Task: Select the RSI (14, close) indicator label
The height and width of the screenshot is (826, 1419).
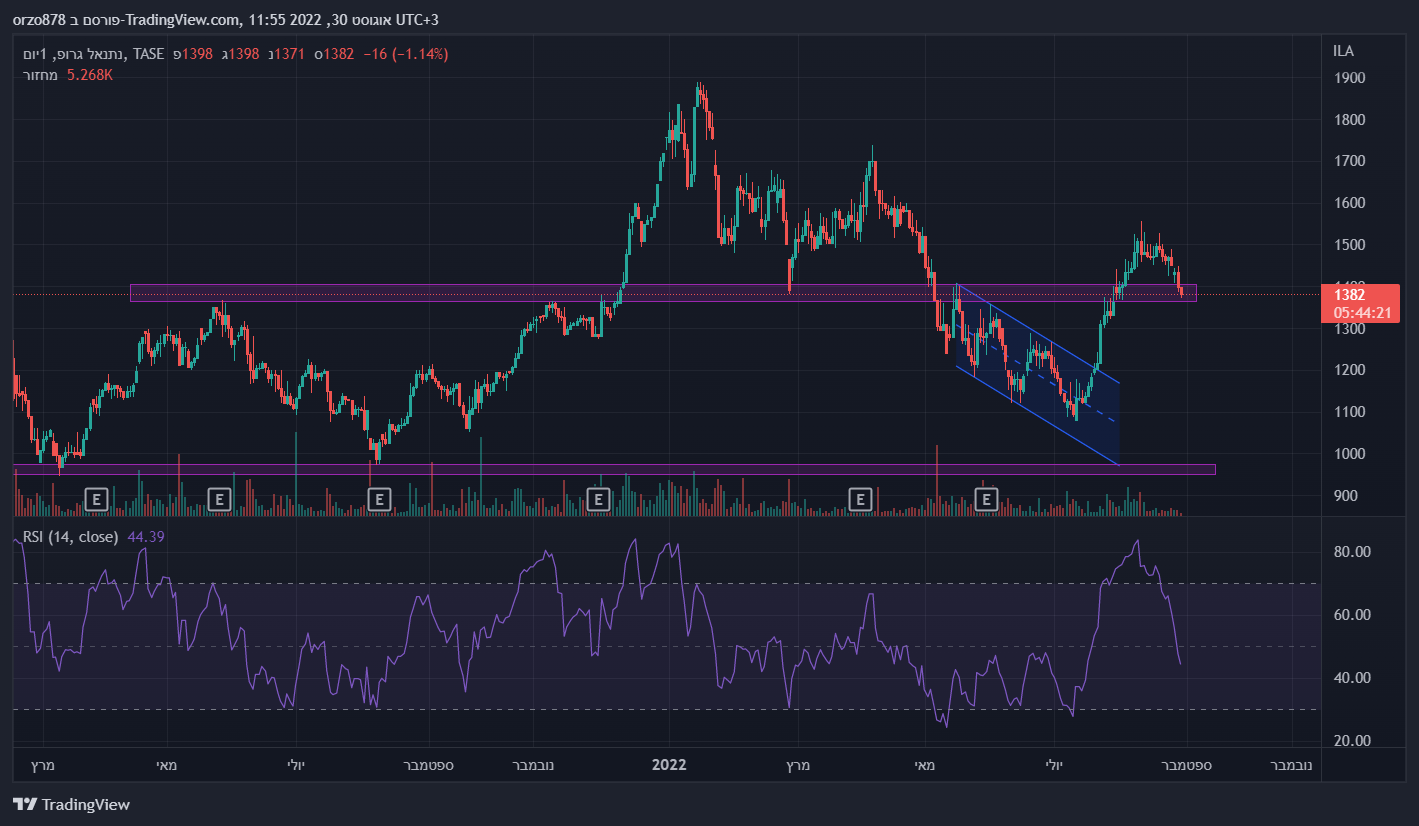Action: tap(70, 537)
